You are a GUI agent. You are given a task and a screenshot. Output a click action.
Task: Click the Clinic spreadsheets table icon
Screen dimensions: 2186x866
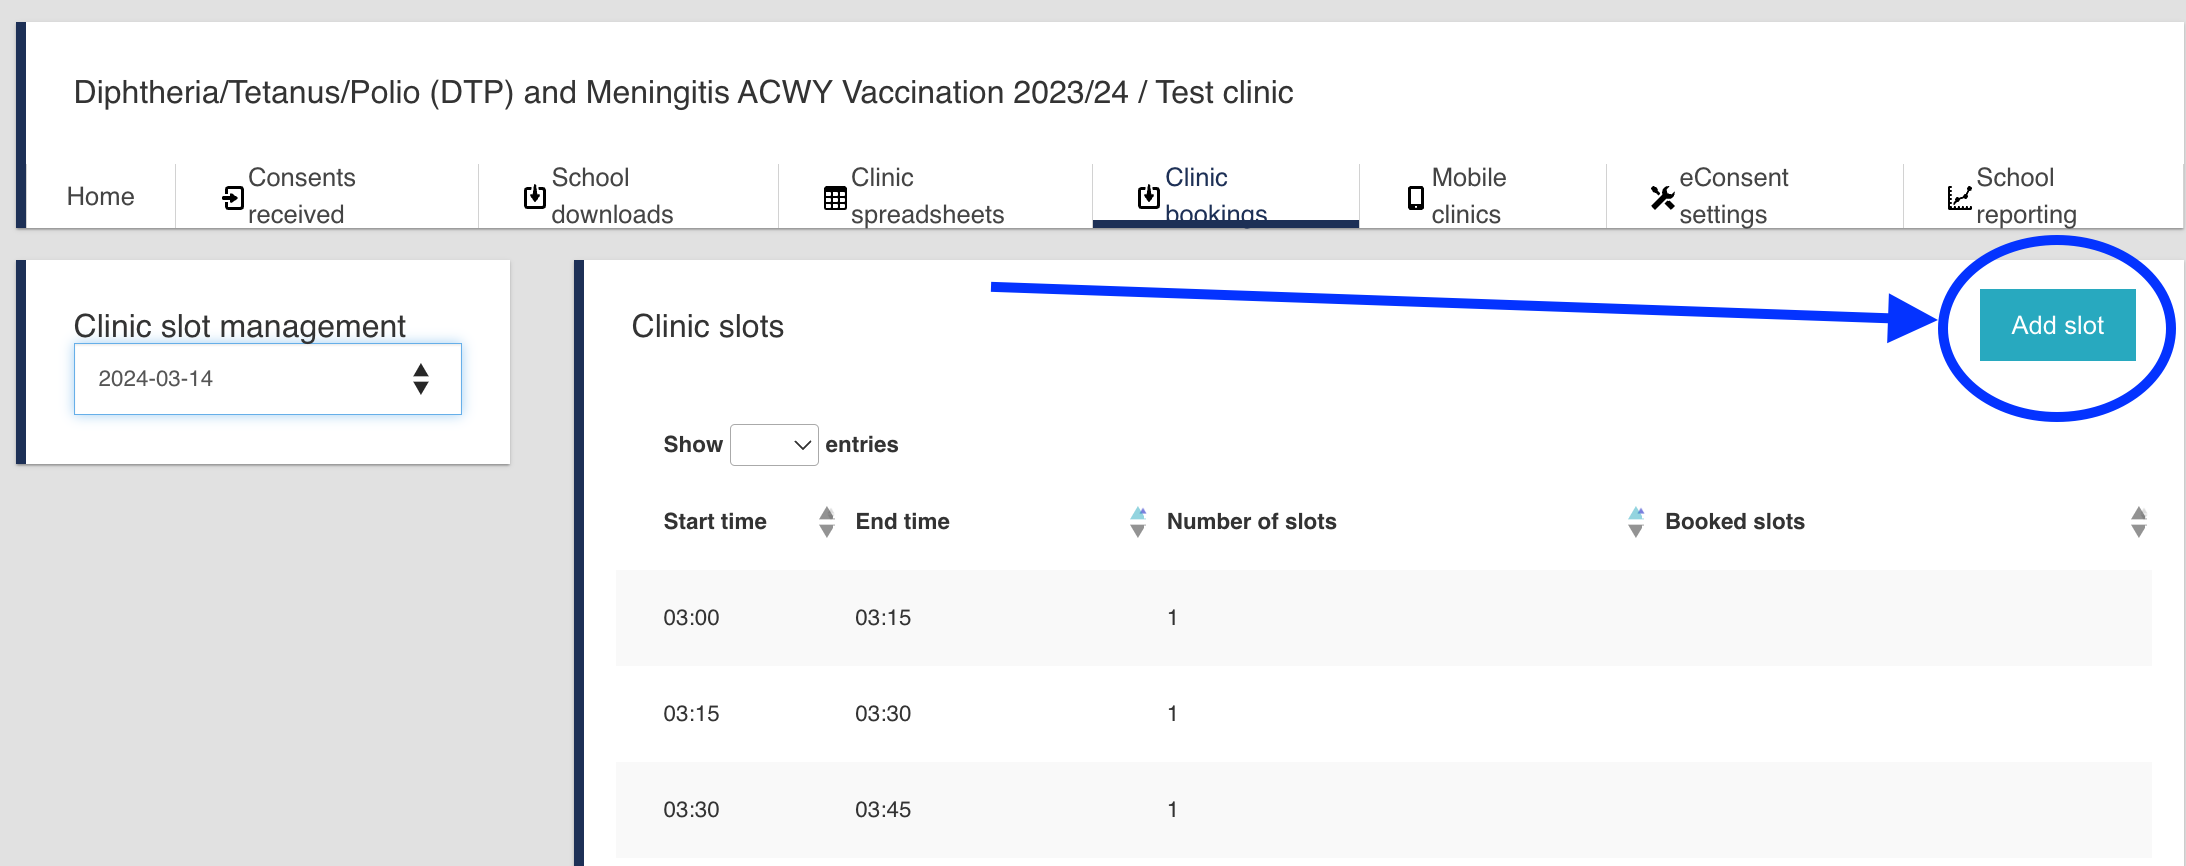click(x=835, y=198)
